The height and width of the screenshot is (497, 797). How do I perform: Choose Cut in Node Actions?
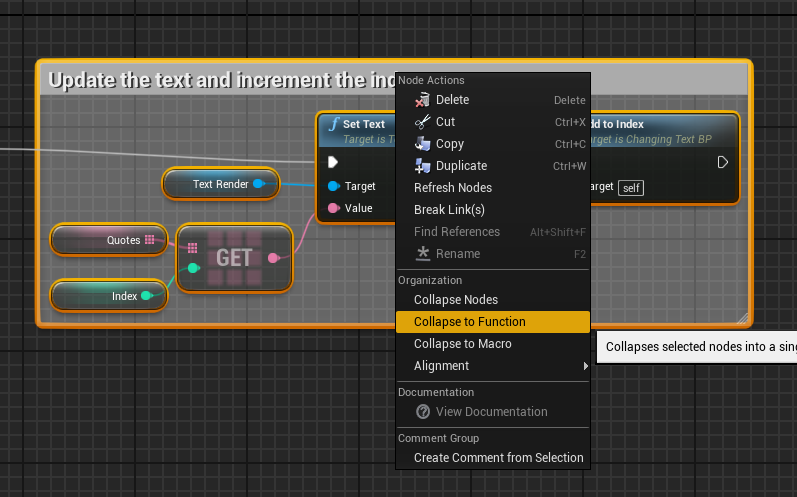click(493, 122)
